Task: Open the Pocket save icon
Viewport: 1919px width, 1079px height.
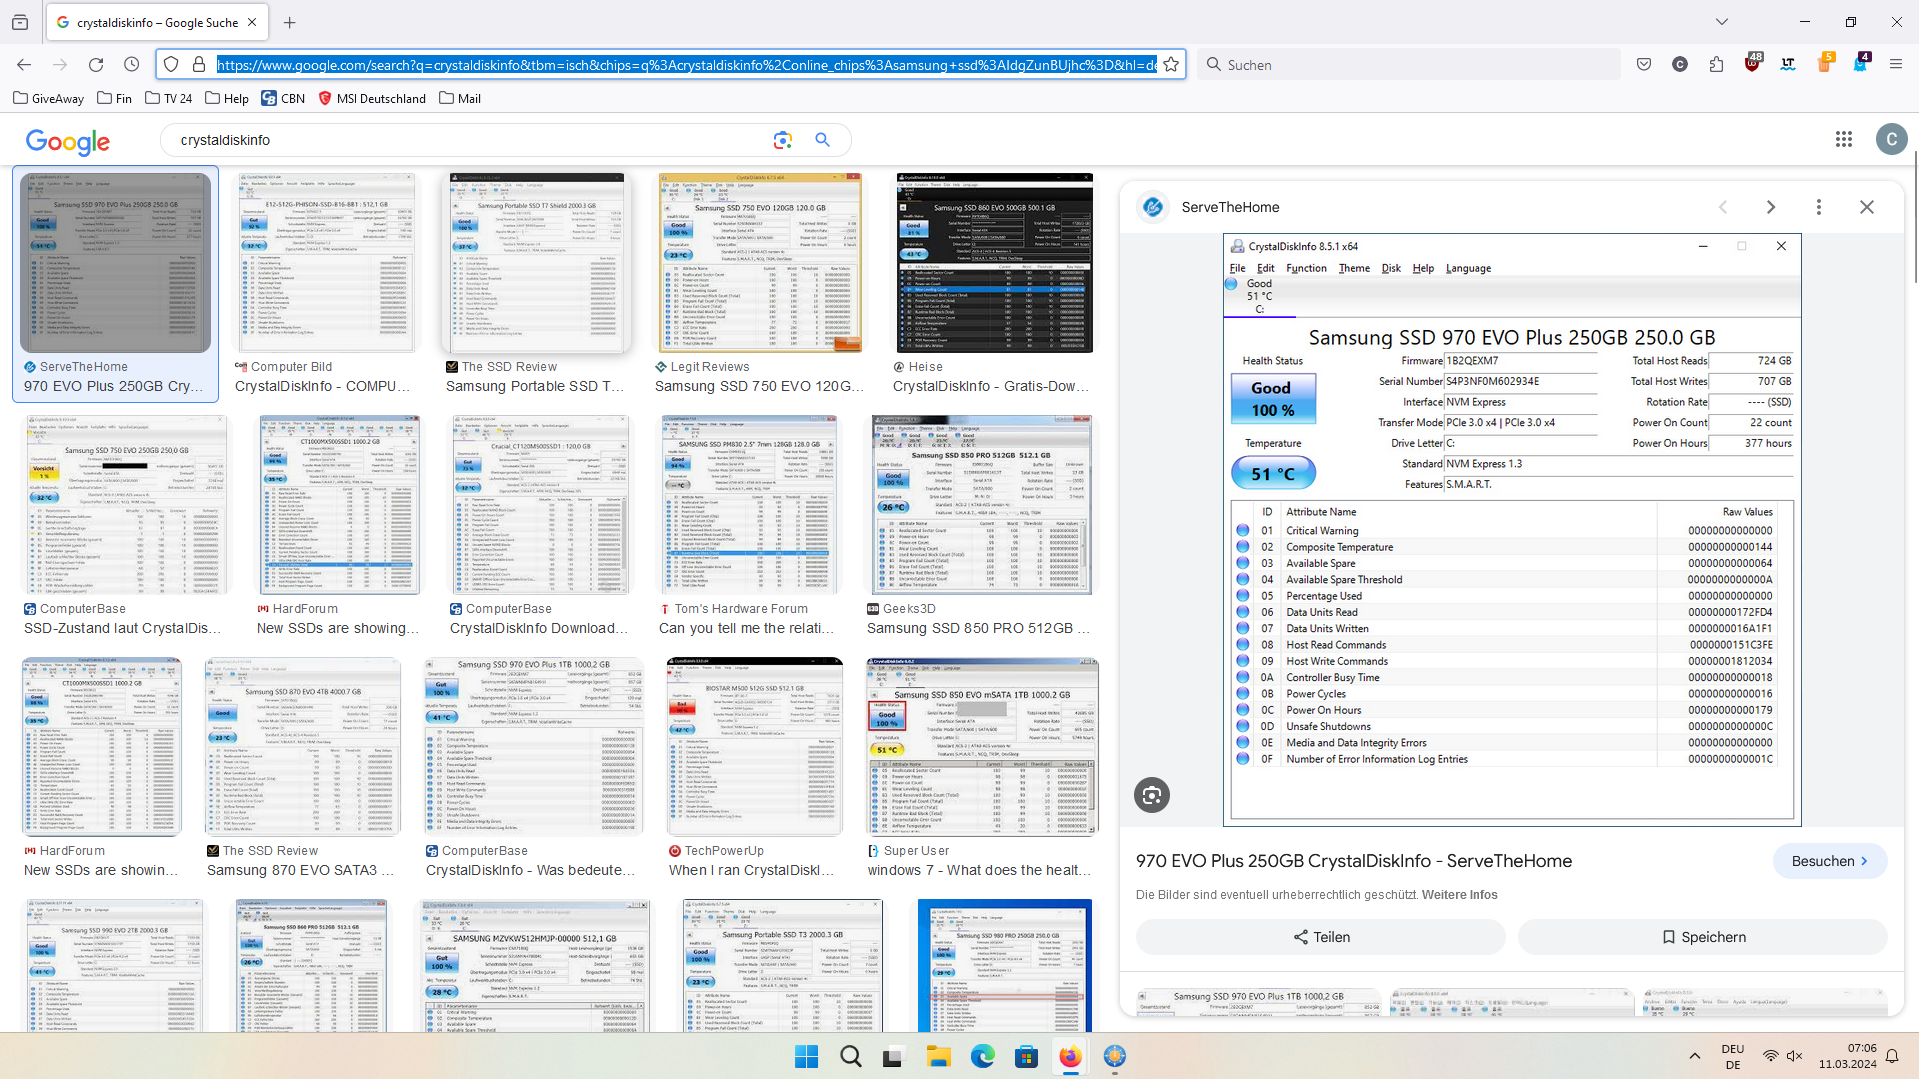Action: click(x=1644, y=65)
